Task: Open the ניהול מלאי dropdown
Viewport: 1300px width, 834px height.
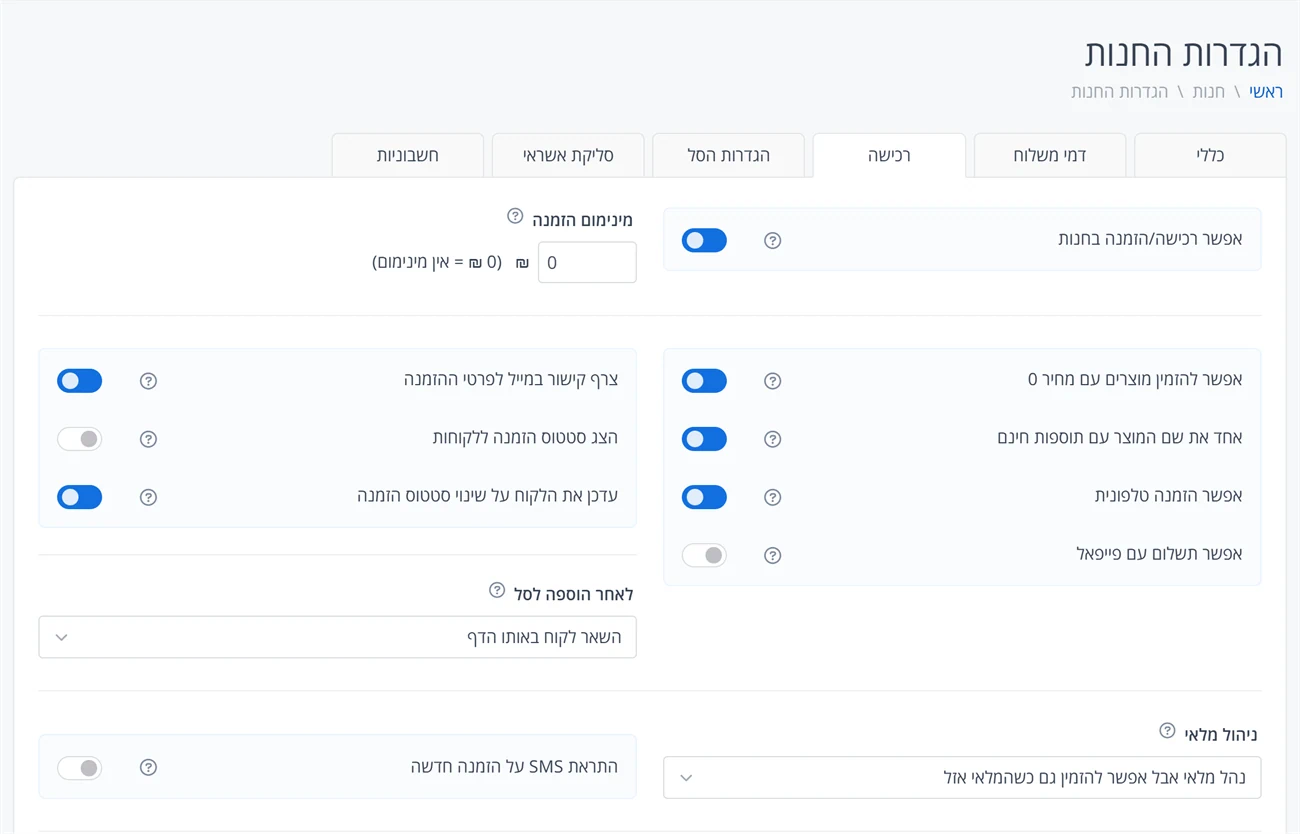Action: [x=962, y=777]
